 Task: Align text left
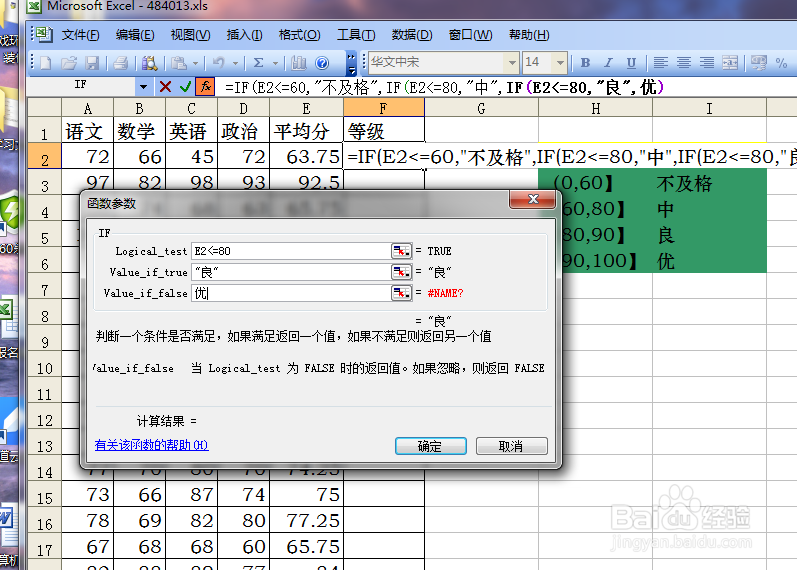pyautogui.click(x=660, y=63)
